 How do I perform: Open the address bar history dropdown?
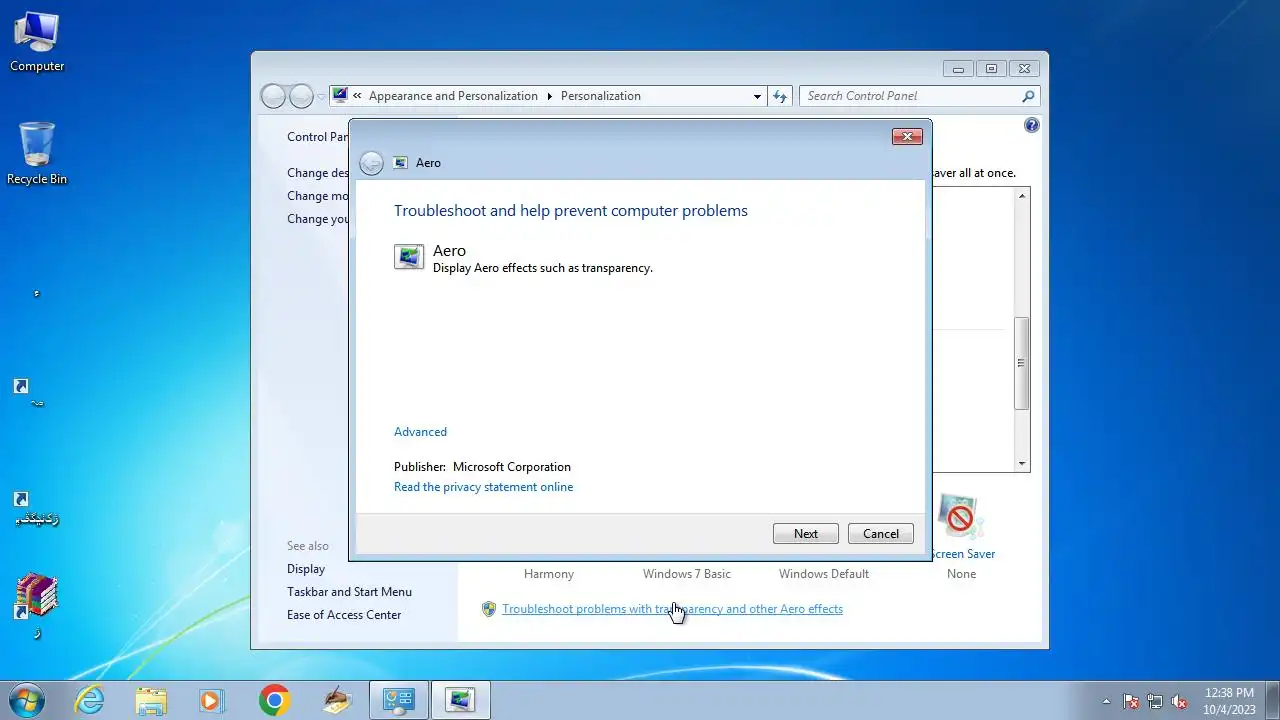coord(757,96)
